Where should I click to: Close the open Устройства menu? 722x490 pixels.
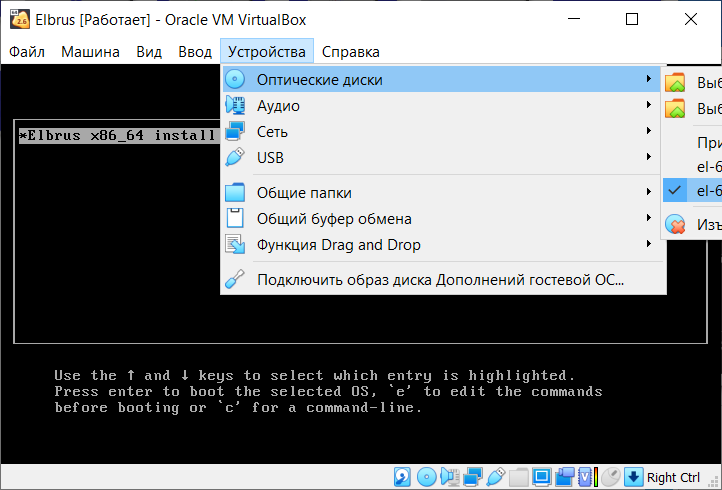click(267, 52)
